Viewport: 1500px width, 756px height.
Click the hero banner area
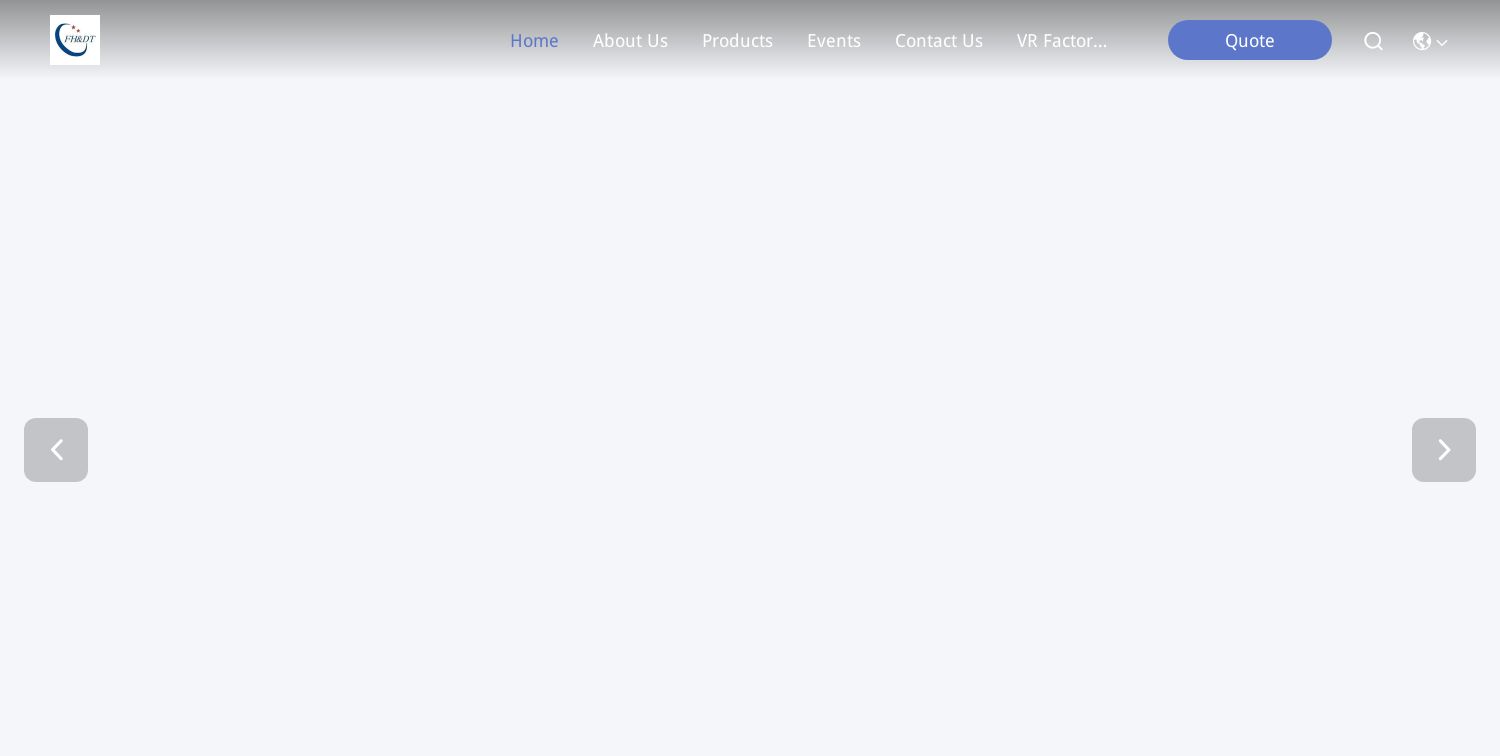(750, 400)
